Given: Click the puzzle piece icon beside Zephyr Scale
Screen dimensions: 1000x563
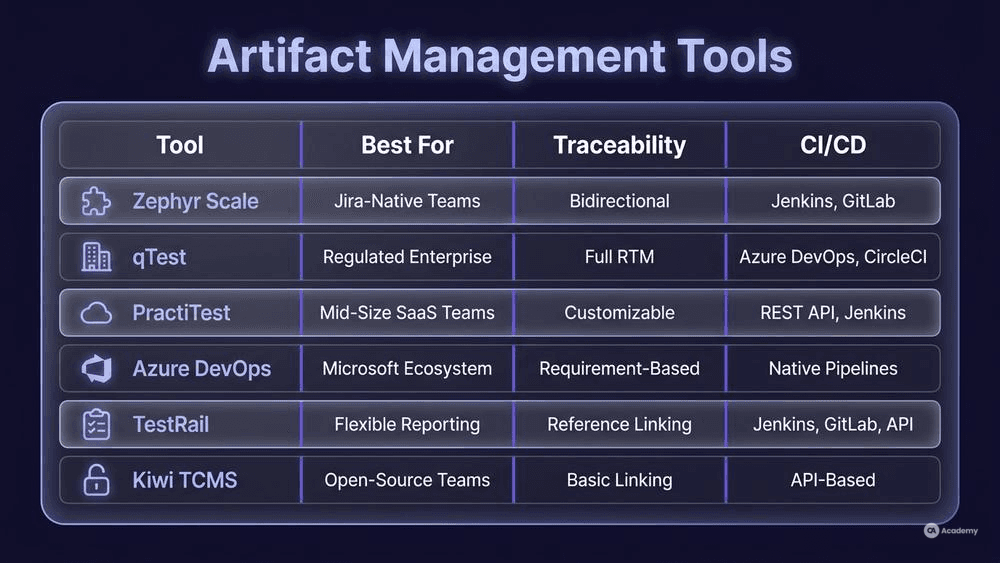Looking at the screenshot, I should (96, 201).
